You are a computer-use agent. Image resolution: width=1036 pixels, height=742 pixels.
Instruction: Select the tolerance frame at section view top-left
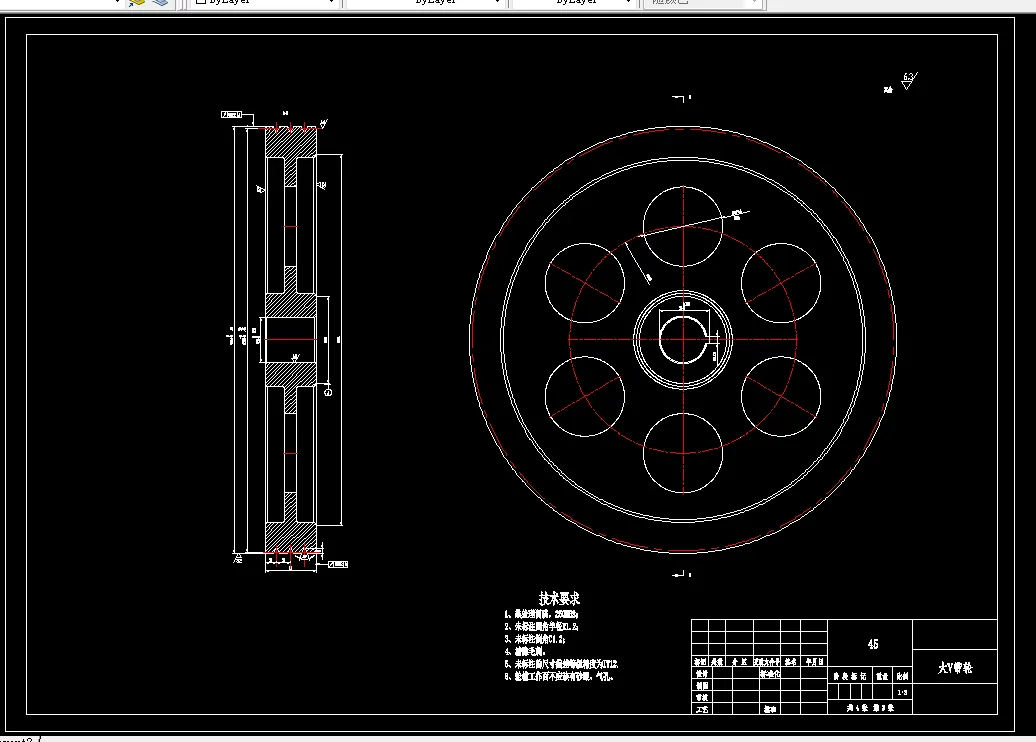tap(232, 115)
